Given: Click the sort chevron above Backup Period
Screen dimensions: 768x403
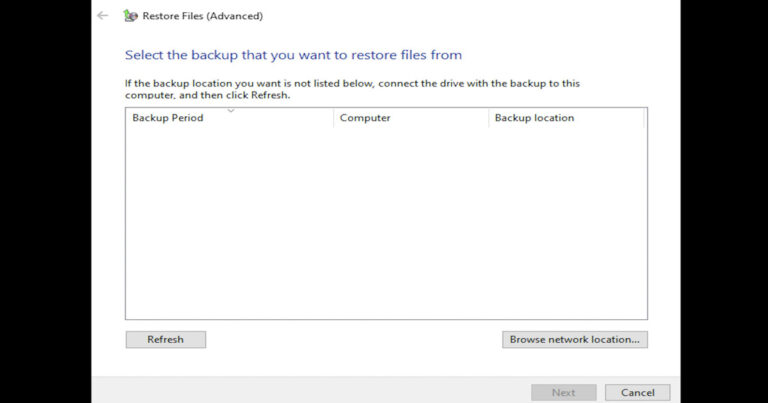Looking at the screenshot, I should 231,110.
